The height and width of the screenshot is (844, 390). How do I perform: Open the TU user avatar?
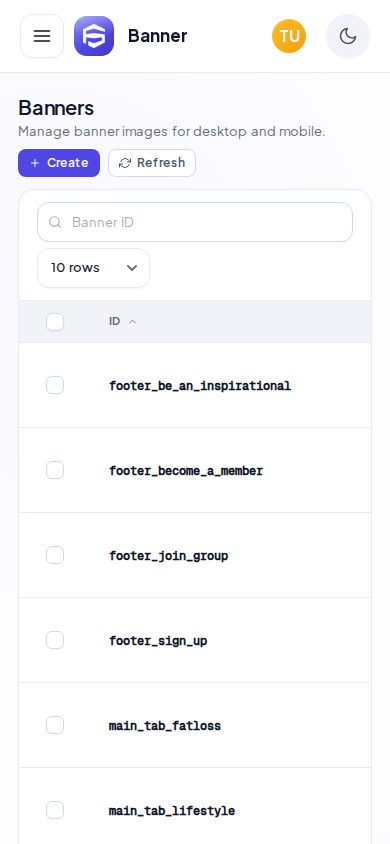point(289,36)
